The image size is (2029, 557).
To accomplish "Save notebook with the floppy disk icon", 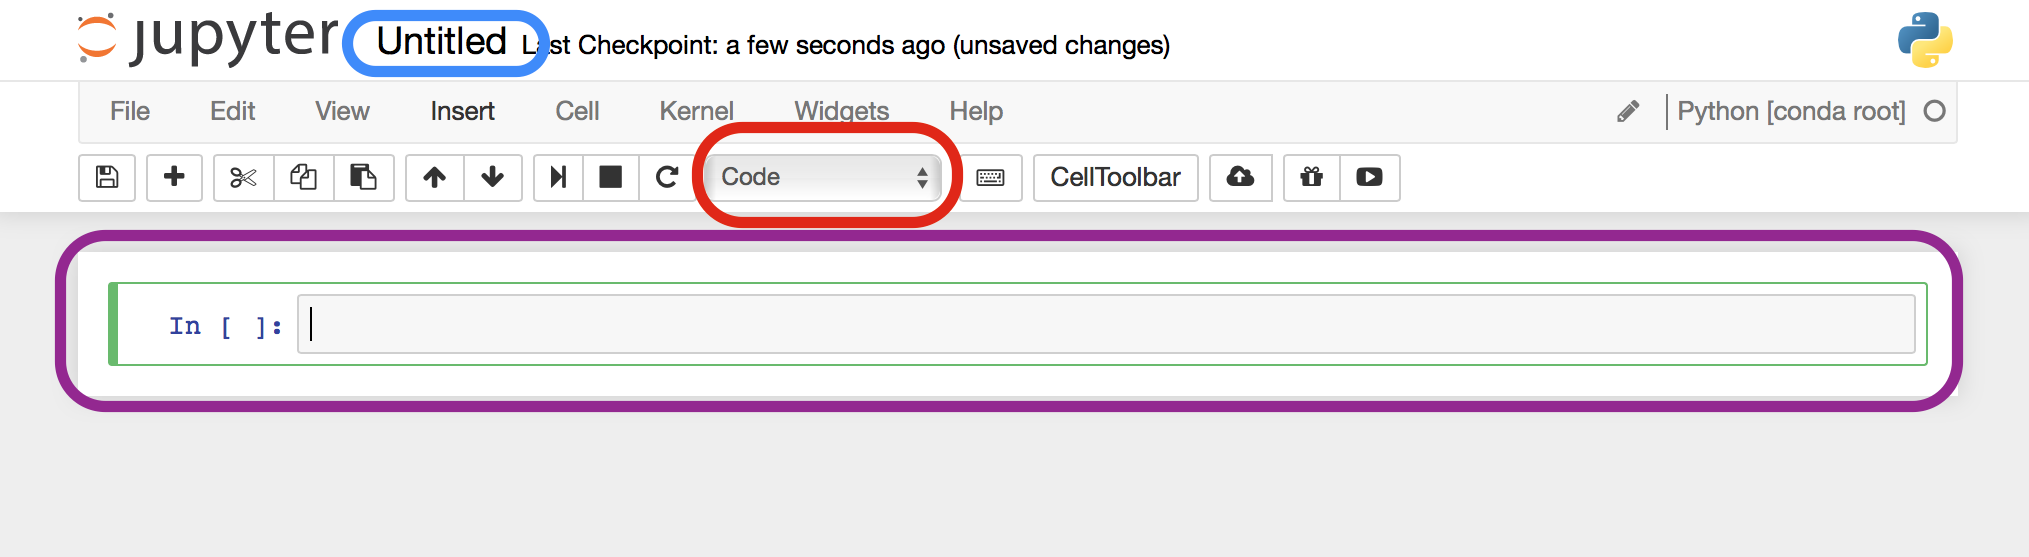I will (x=107, y=177).
